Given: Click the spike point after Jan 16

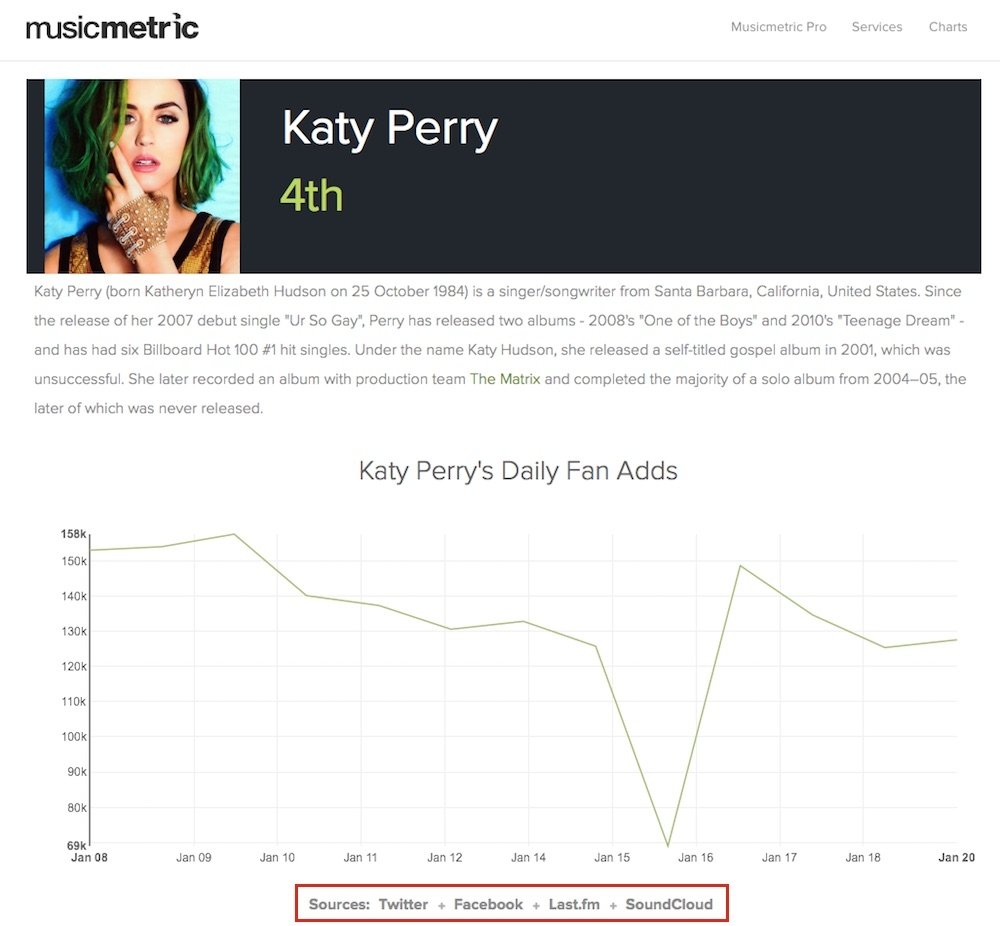Looking at the screenshot, I should pos(740,566).
